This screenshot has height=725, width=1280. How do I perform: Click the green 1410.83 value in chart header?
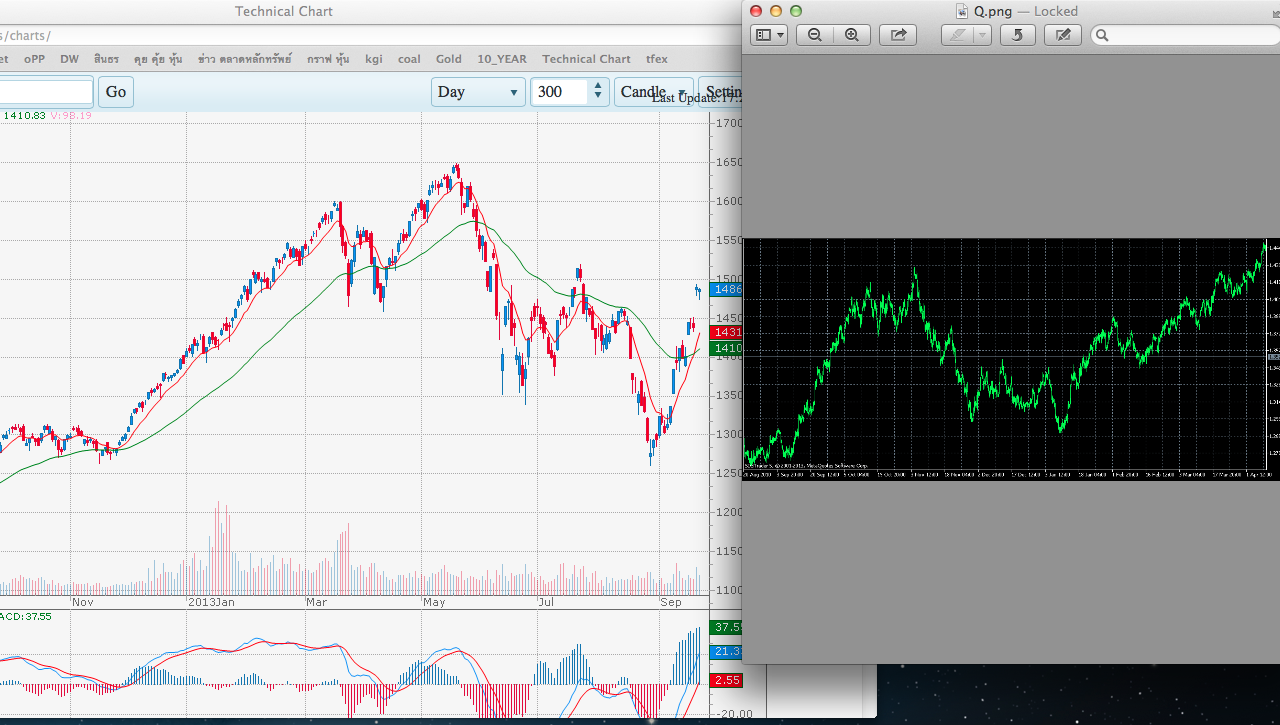(x=24, y=116)
